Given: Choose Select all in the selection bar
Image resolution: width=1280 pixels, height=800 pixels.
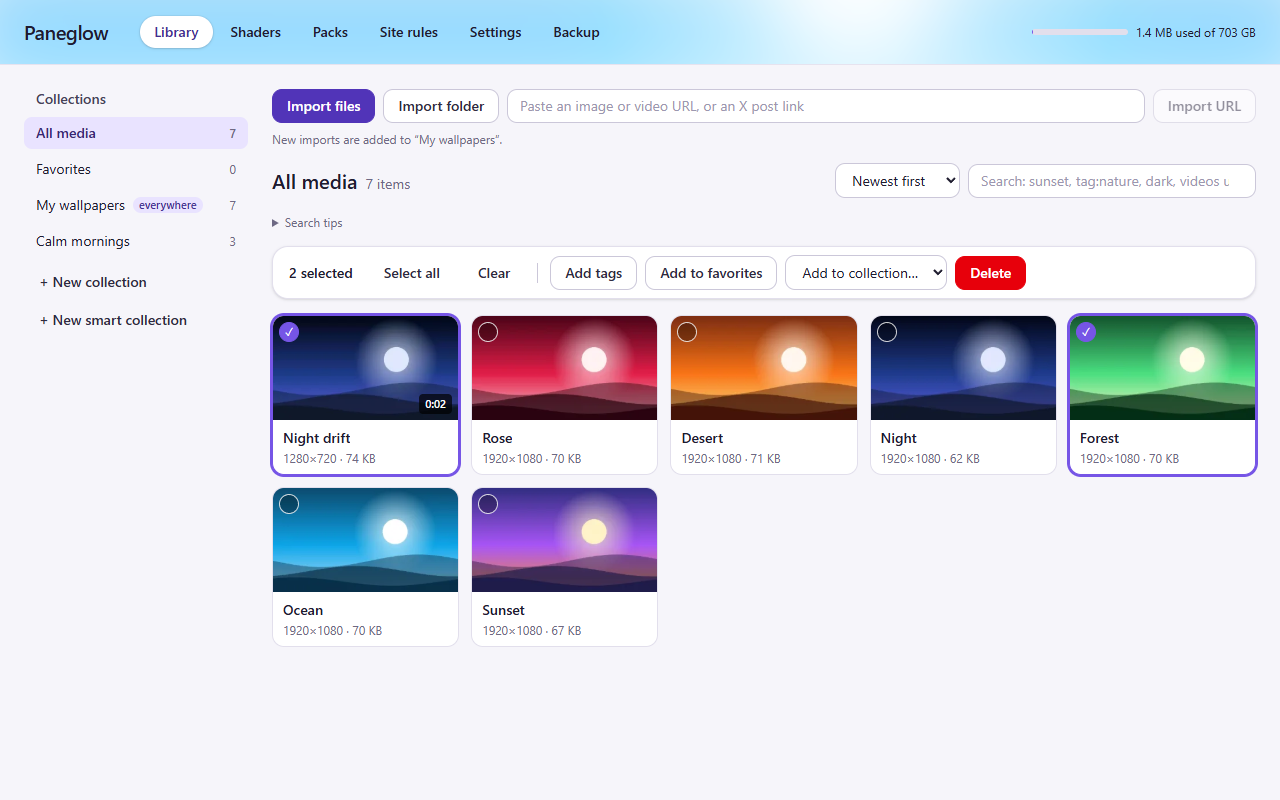Looking at the screenshot, I should pos(412,273).
